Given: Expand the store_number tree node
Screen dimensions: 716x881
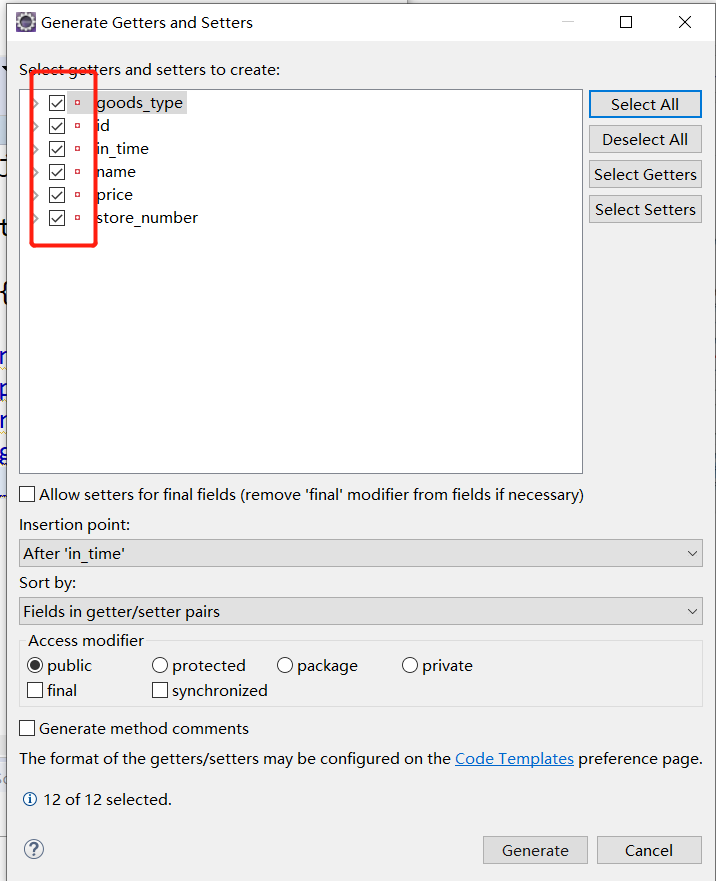Looking at the screenshot, I should 35,218.
